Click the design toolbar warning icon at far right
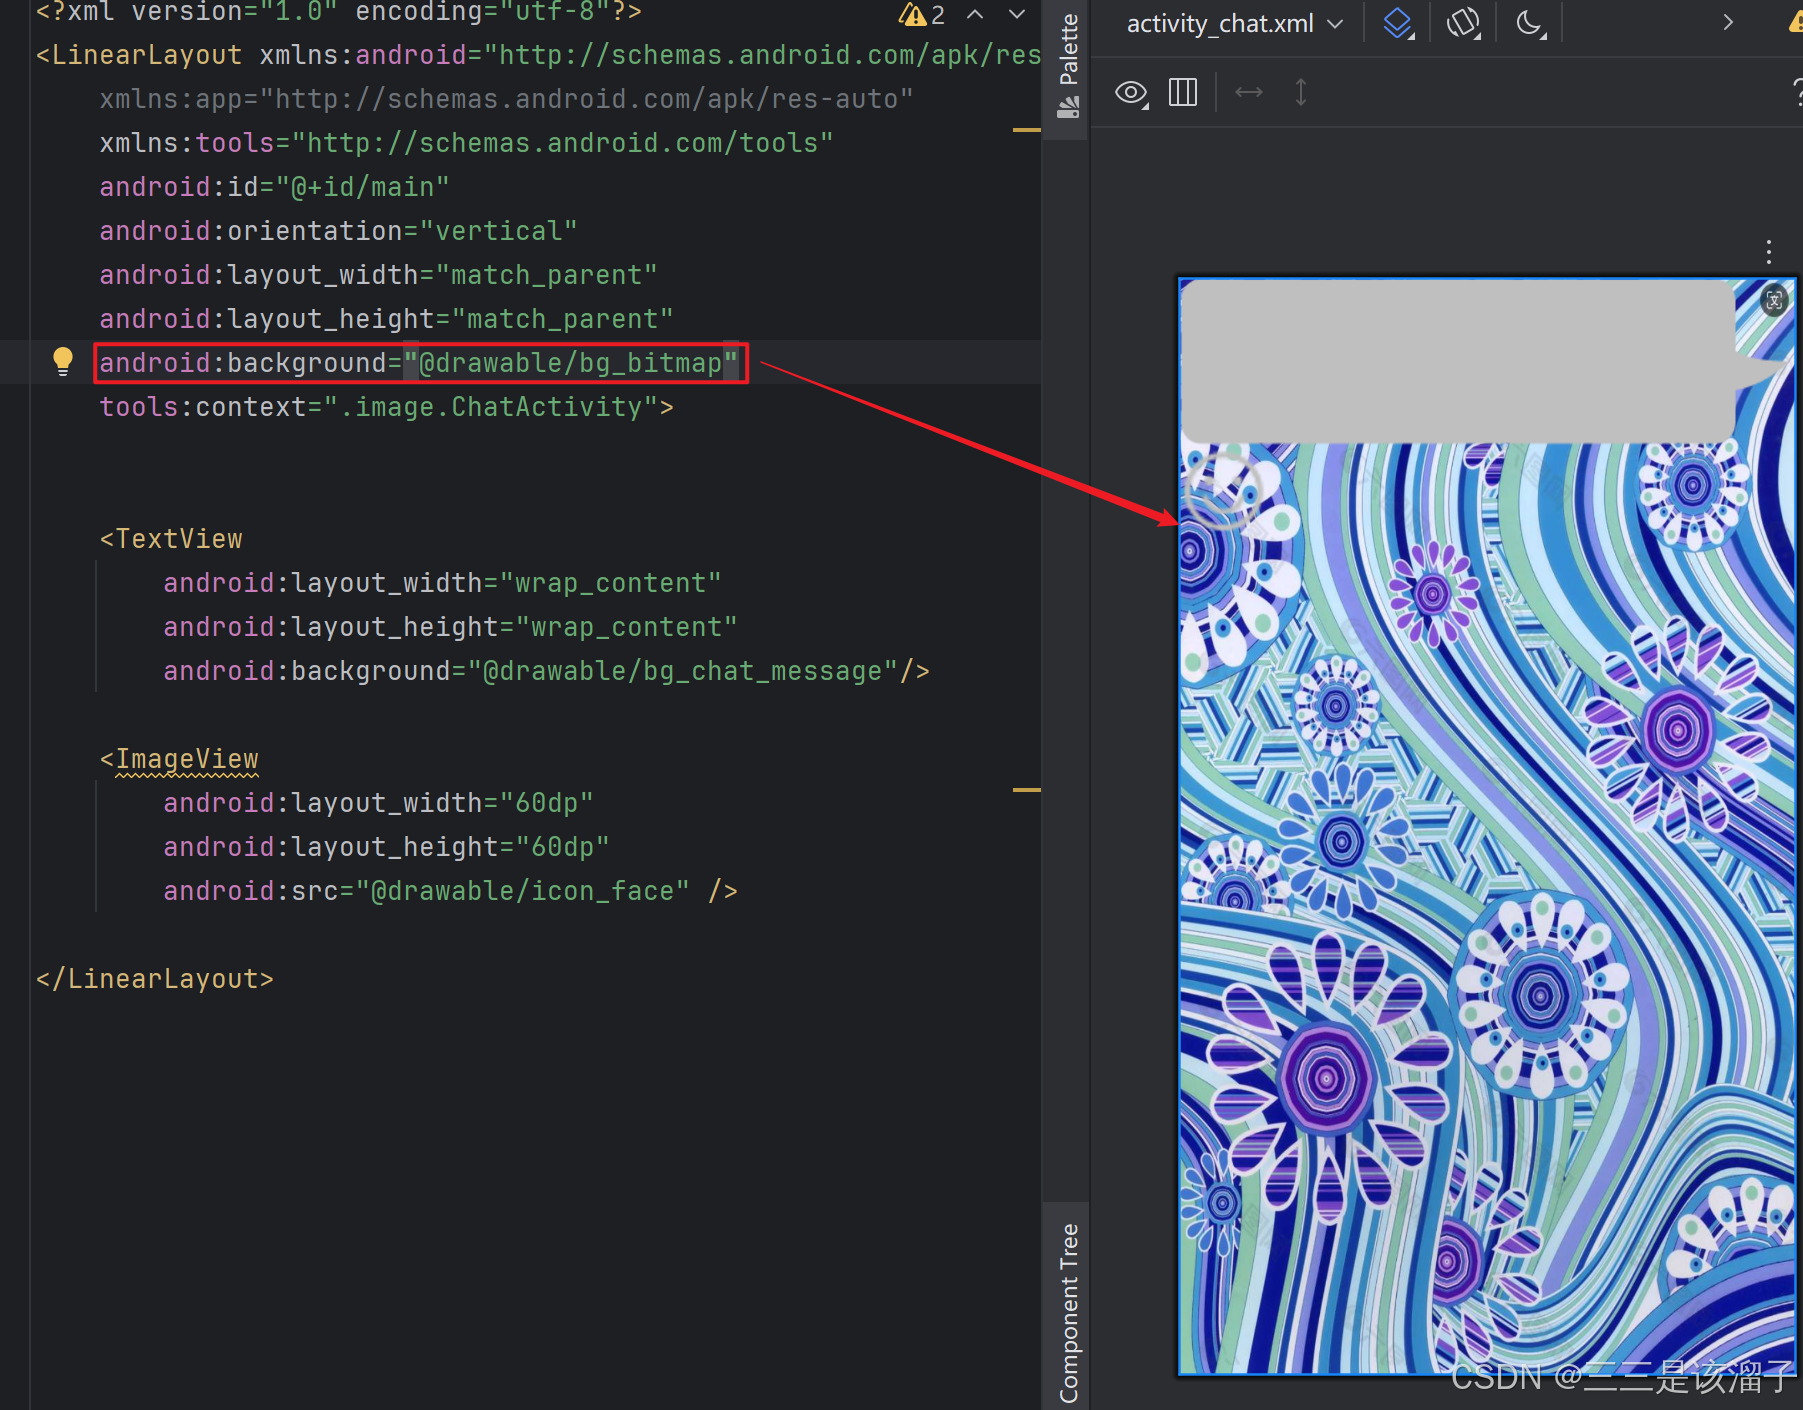Screen dimensions: 1803x1410 (1795, 22)
